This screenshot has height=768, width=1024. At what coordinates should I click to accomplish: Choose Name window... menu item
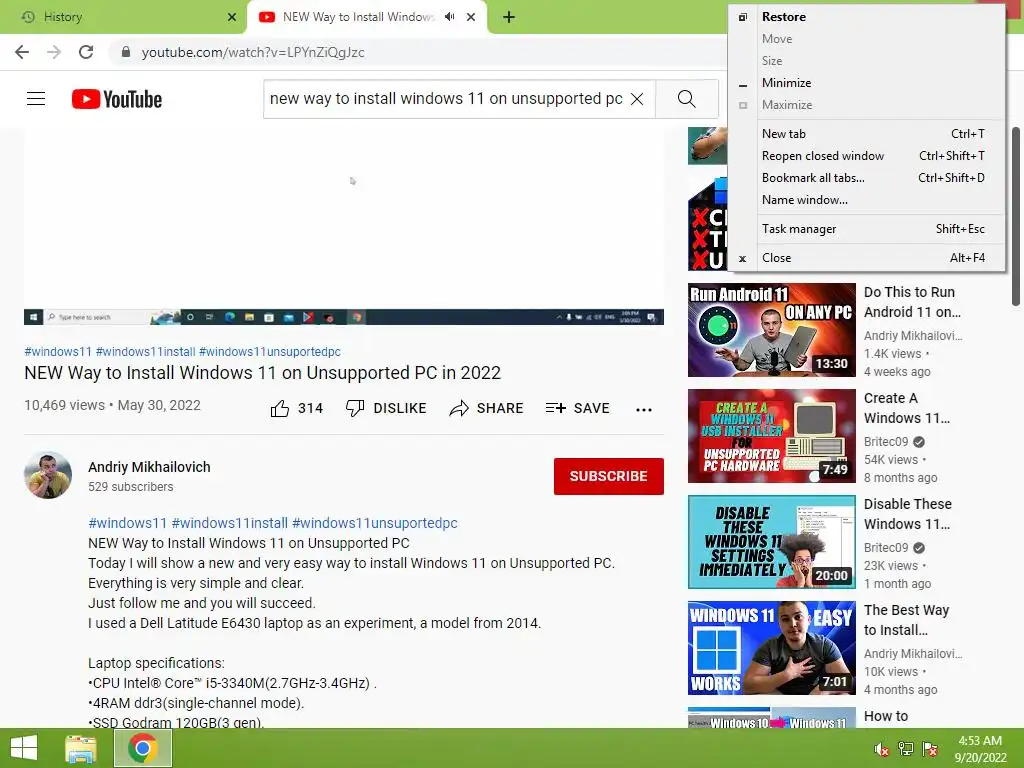pos(866,200)
